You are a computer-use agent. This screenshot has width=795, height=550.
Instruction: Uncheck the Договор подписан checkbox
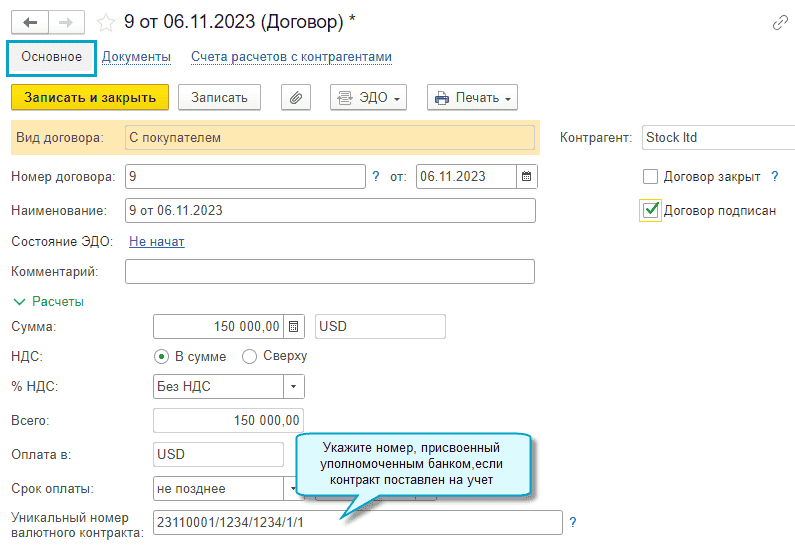[x=650, y=210]
